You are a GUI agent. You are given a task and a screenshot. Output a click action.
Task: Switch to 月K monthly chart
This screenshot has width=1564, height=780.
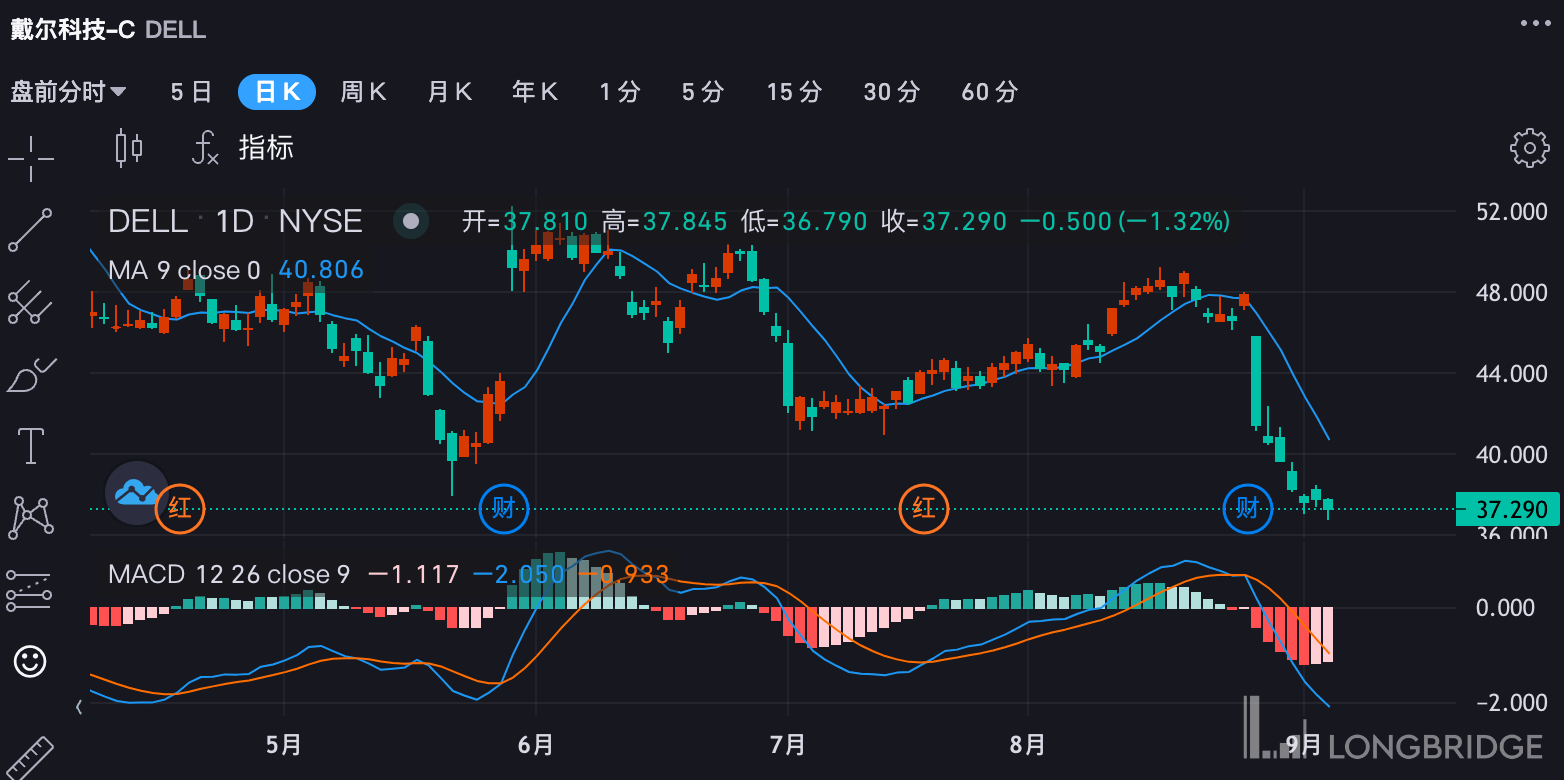[449, 92]
